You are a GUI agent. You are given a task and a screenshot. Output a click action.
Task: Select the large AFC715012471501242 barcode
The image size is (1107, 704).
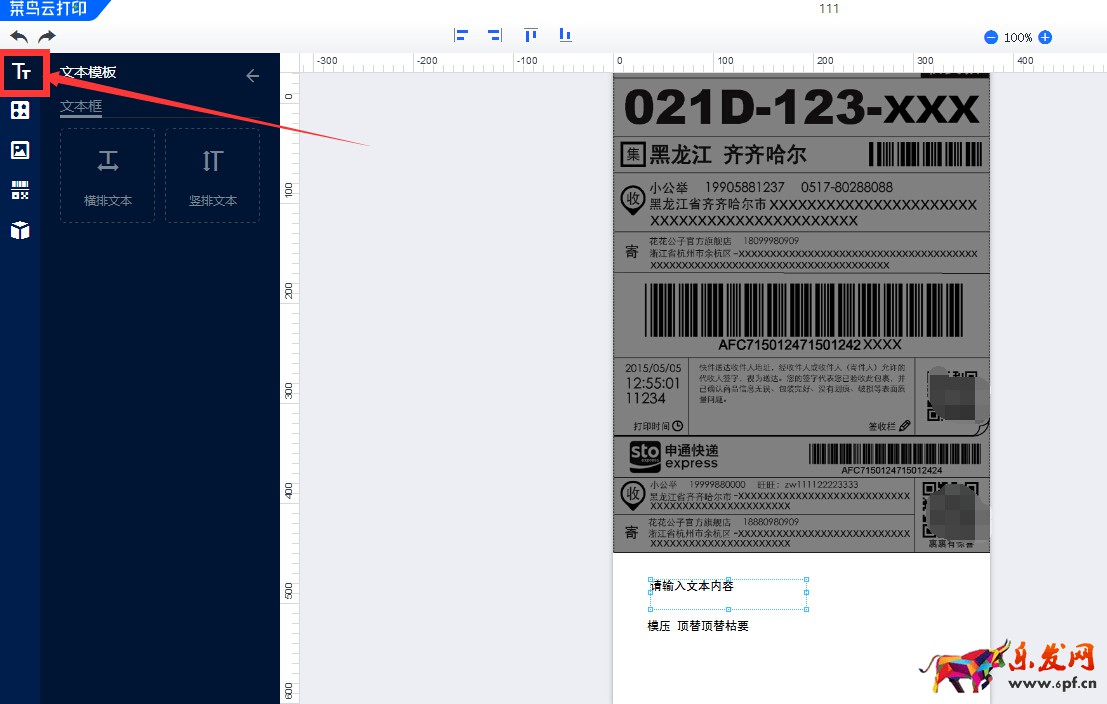tap(803, 311)
